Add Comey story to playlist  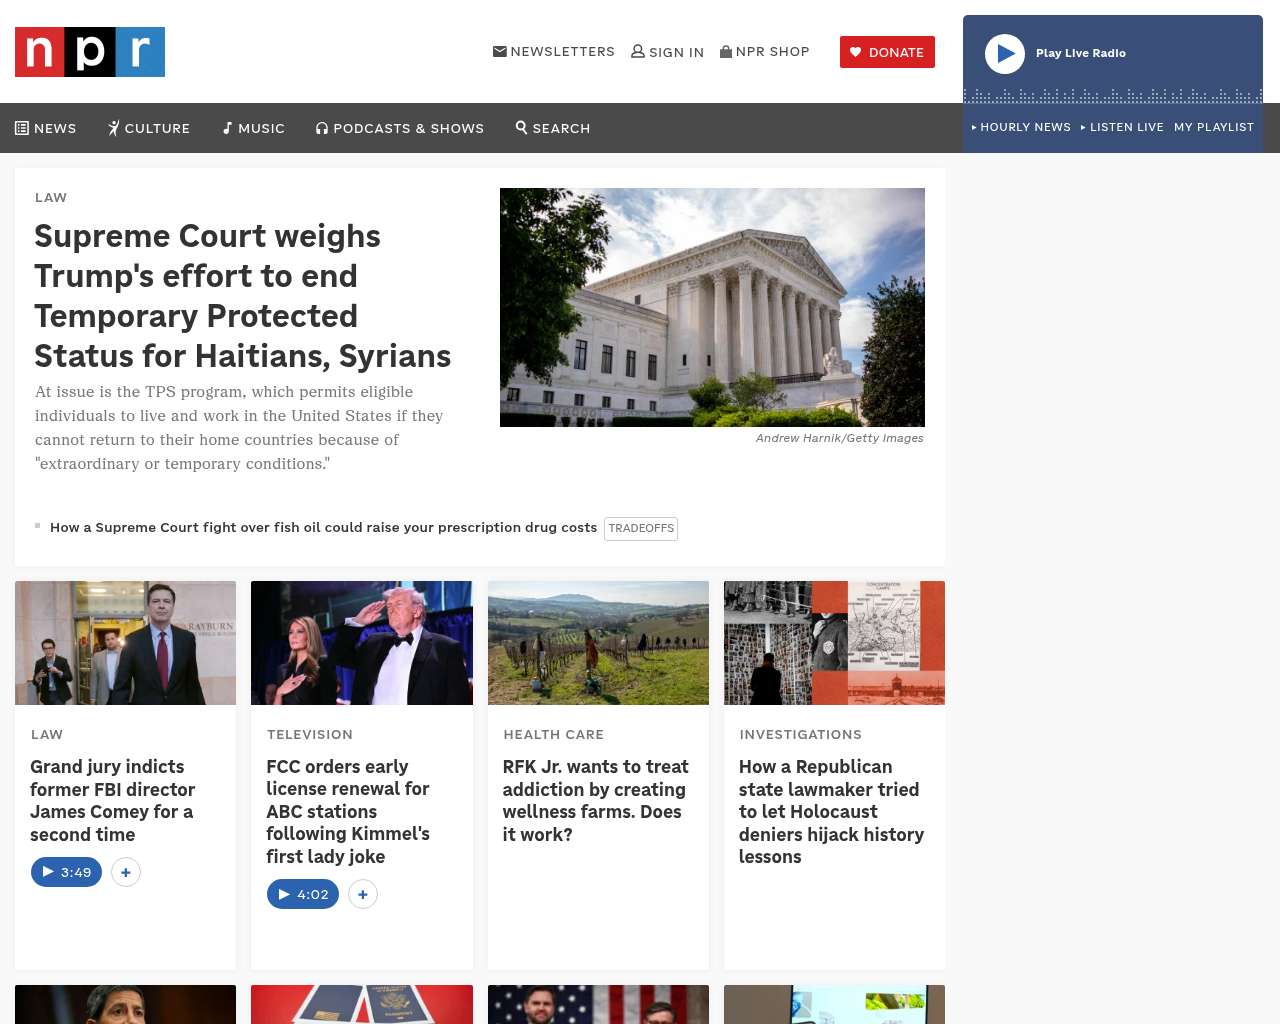point(126,872)
